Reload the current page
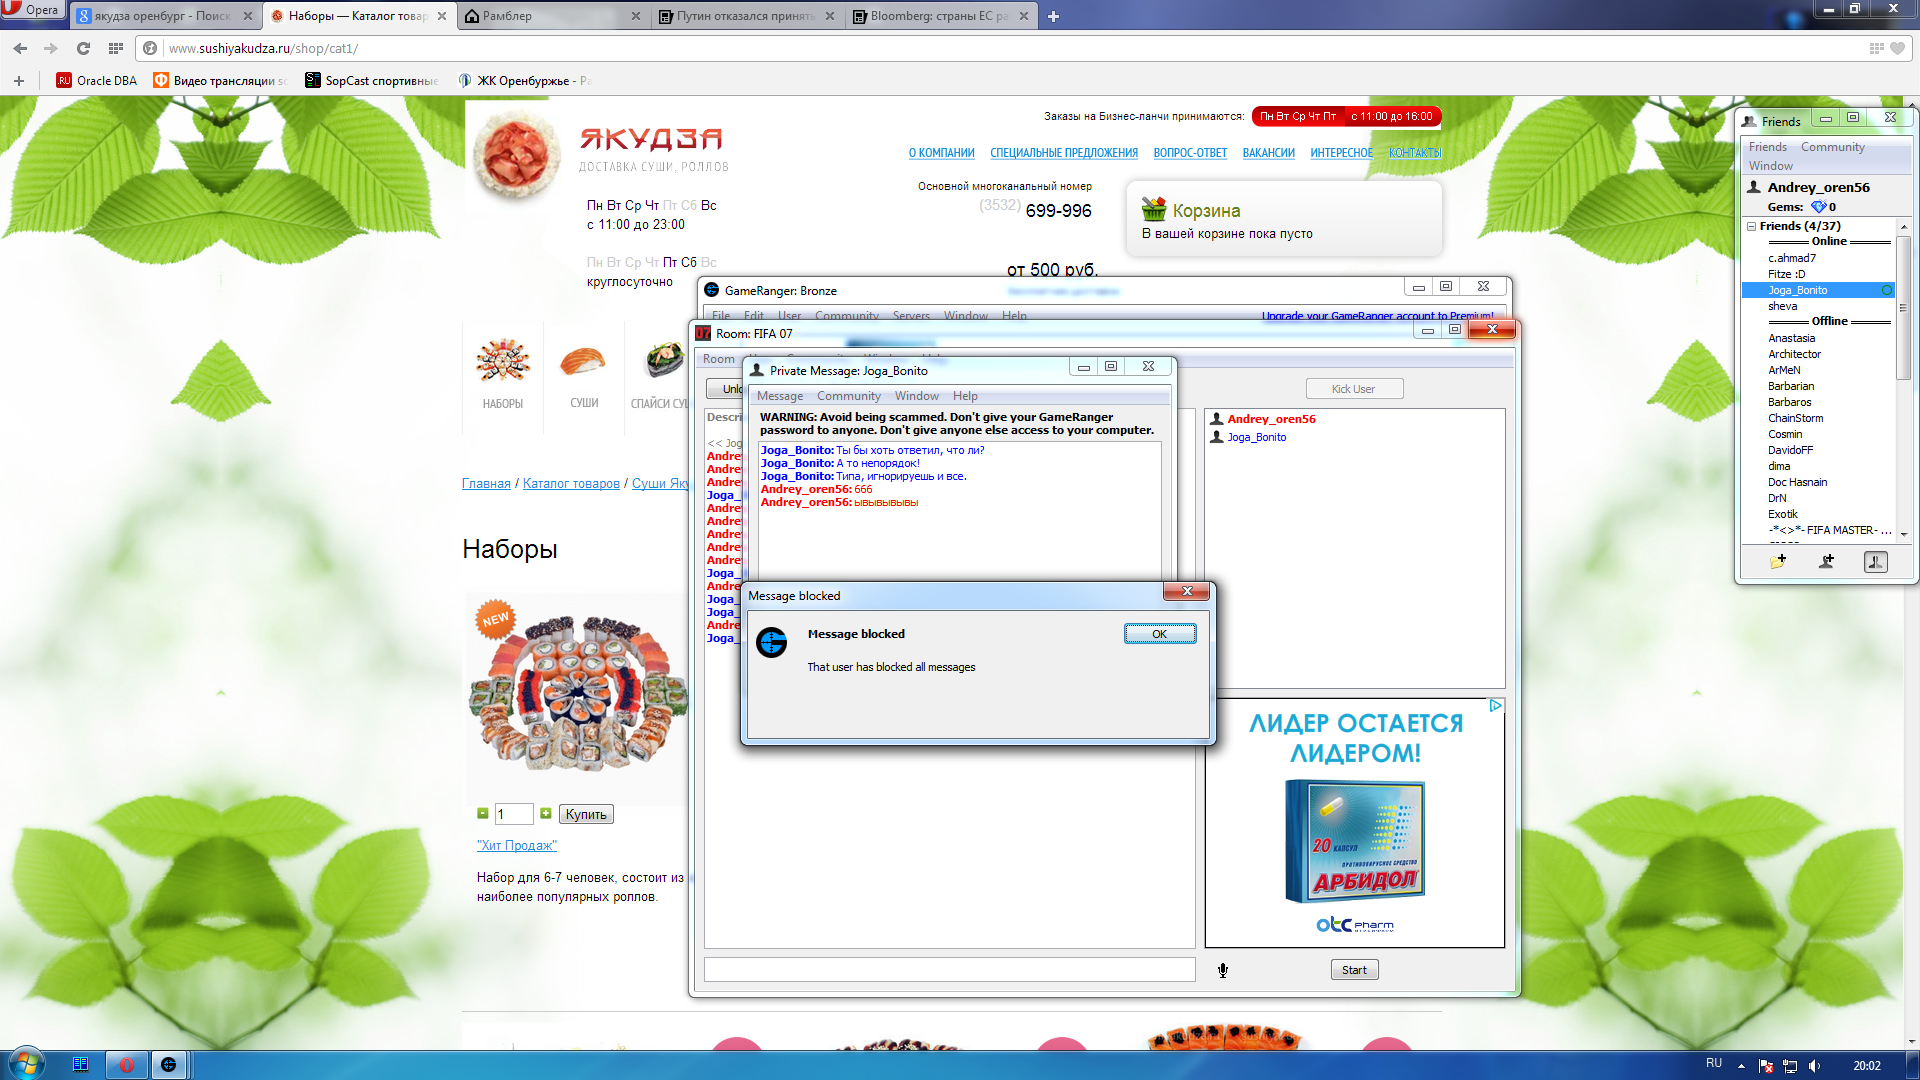The image size is (1920, 1080). point(83,48)
